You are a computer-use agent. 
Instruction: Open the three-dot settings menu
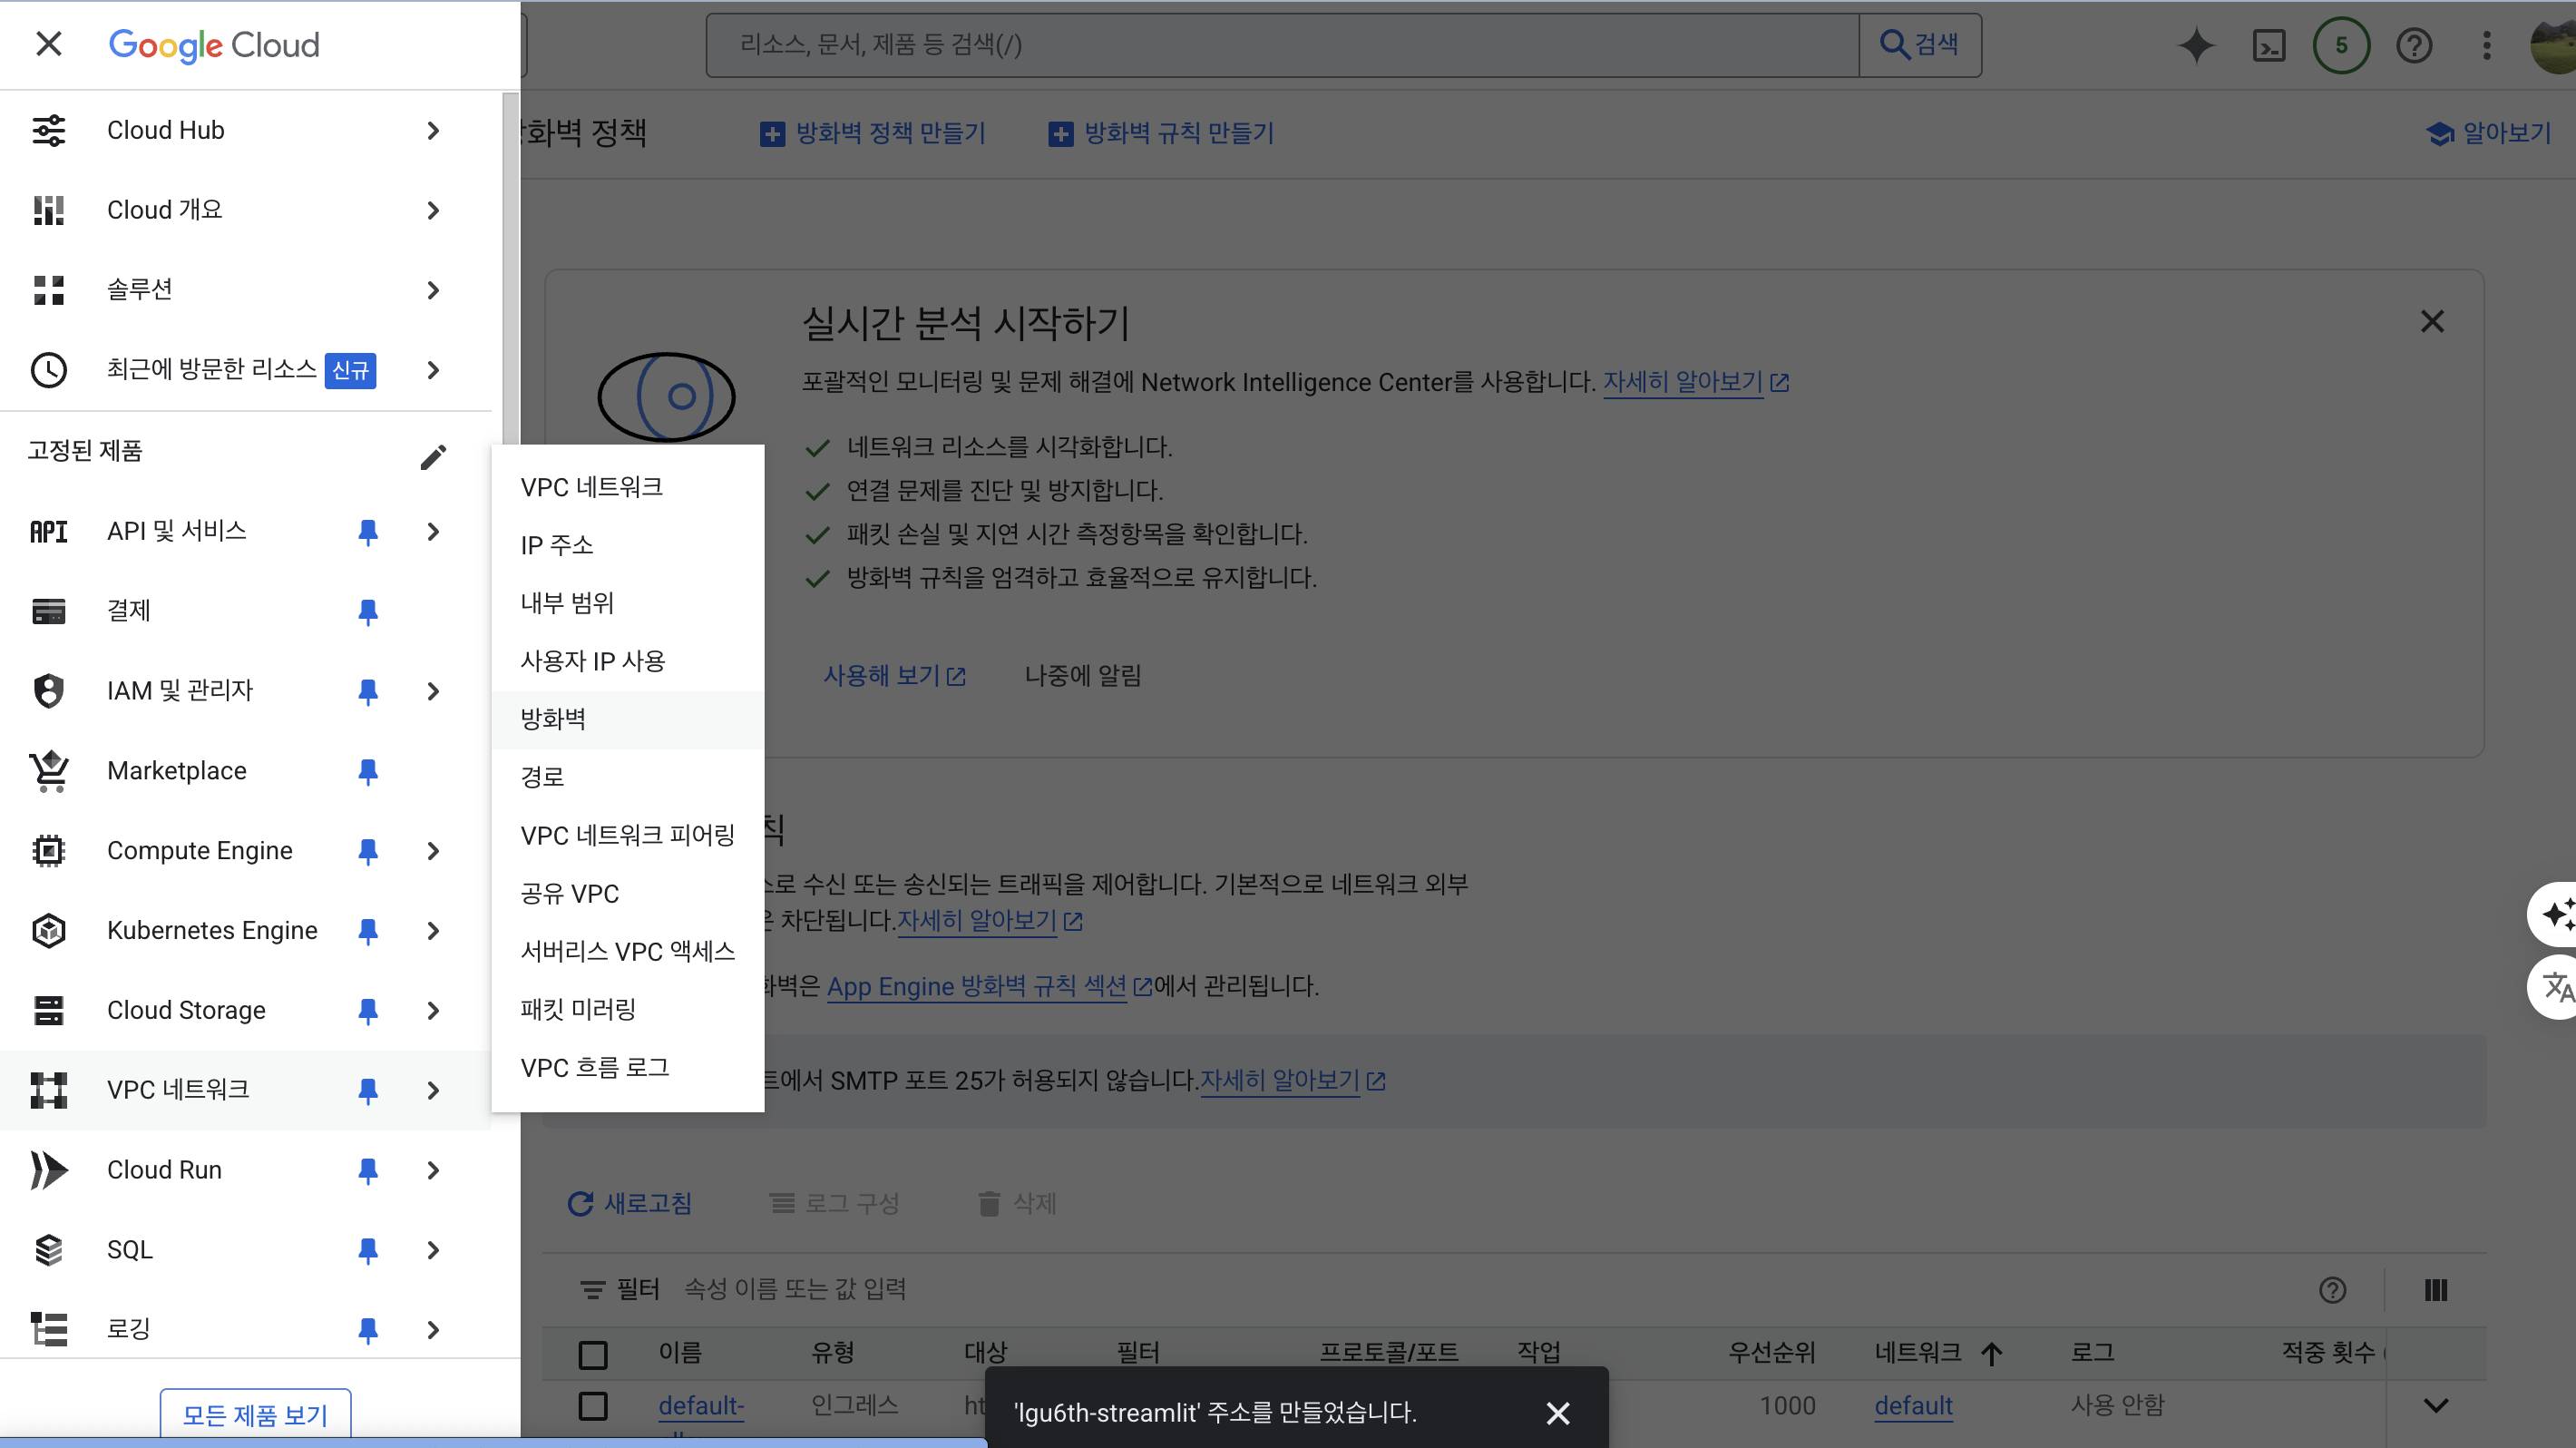pos(2486,45)
